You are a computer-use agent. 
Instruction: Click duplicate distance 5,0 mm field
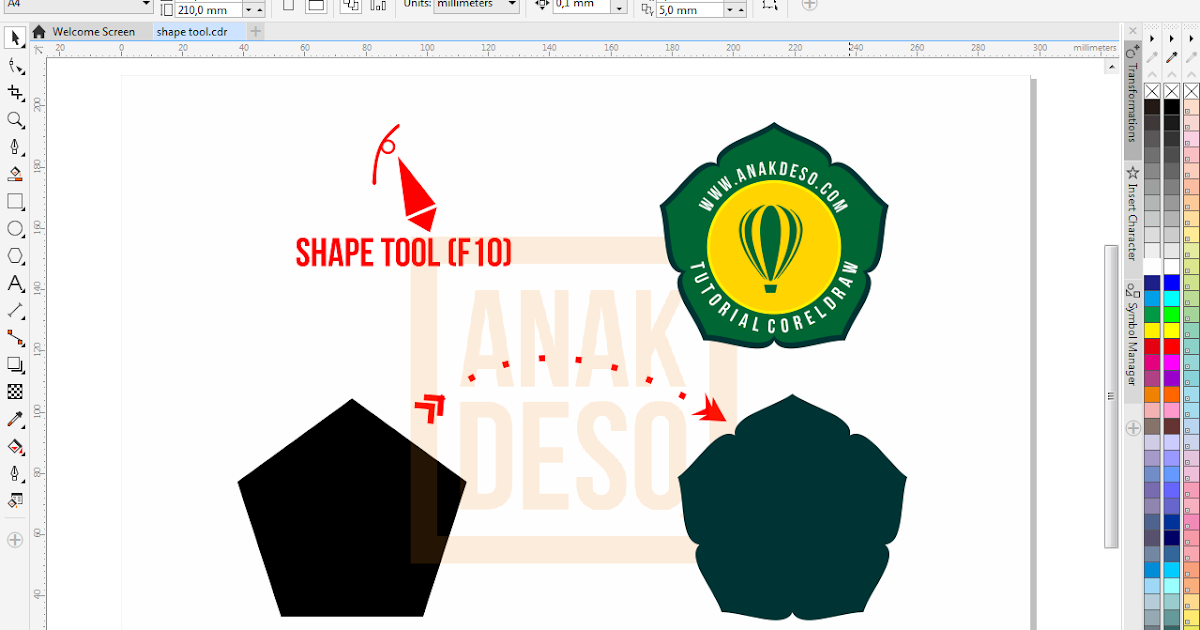tap(690, 9)
